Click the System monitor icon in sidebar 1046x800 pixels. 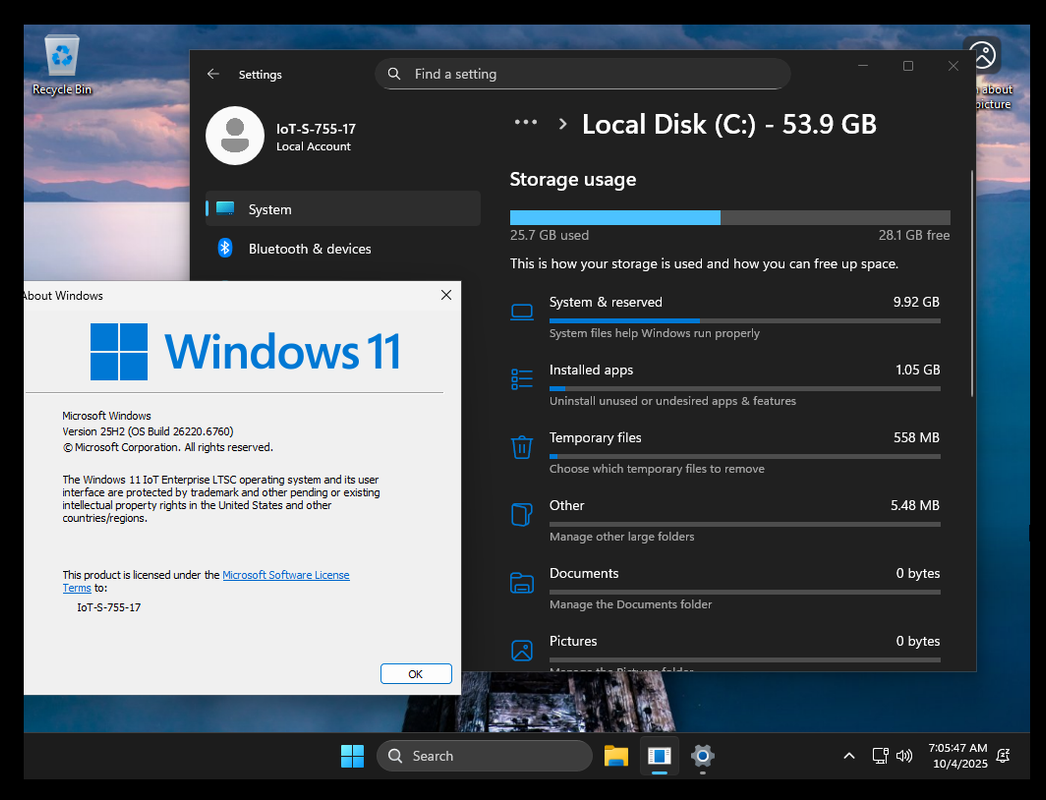[225, 209]
